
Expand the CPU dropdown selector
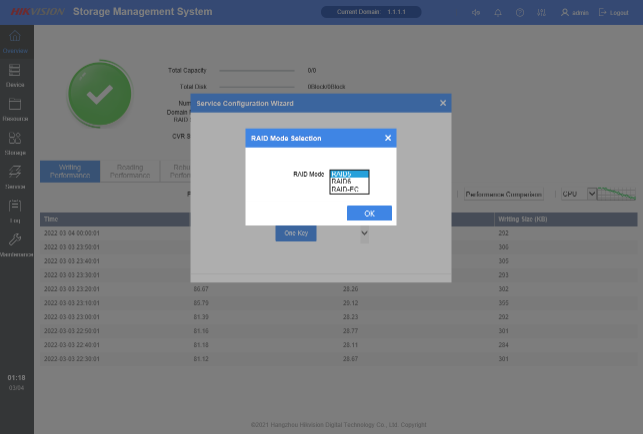pos(575,194)
